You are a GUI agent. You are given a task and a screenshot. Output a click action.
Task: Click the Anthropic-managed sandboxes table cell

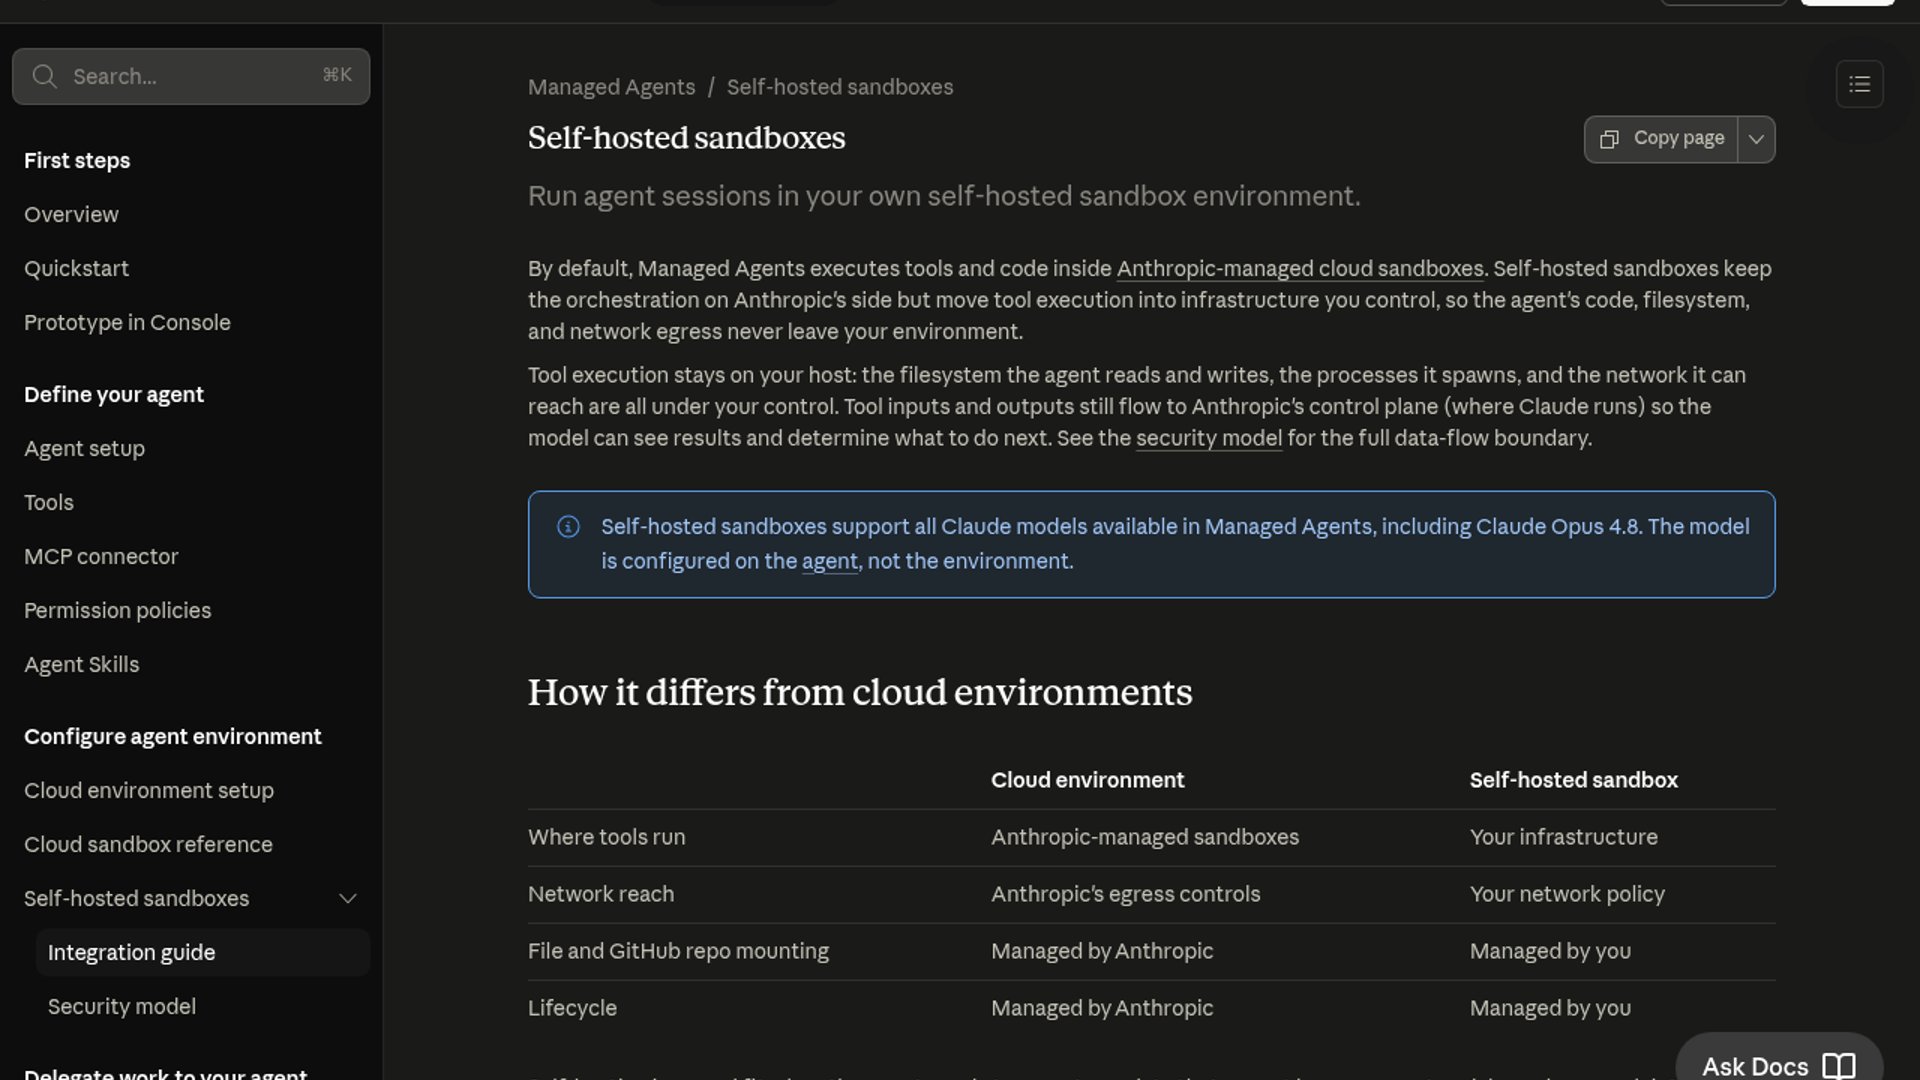tap(1145, 837)
